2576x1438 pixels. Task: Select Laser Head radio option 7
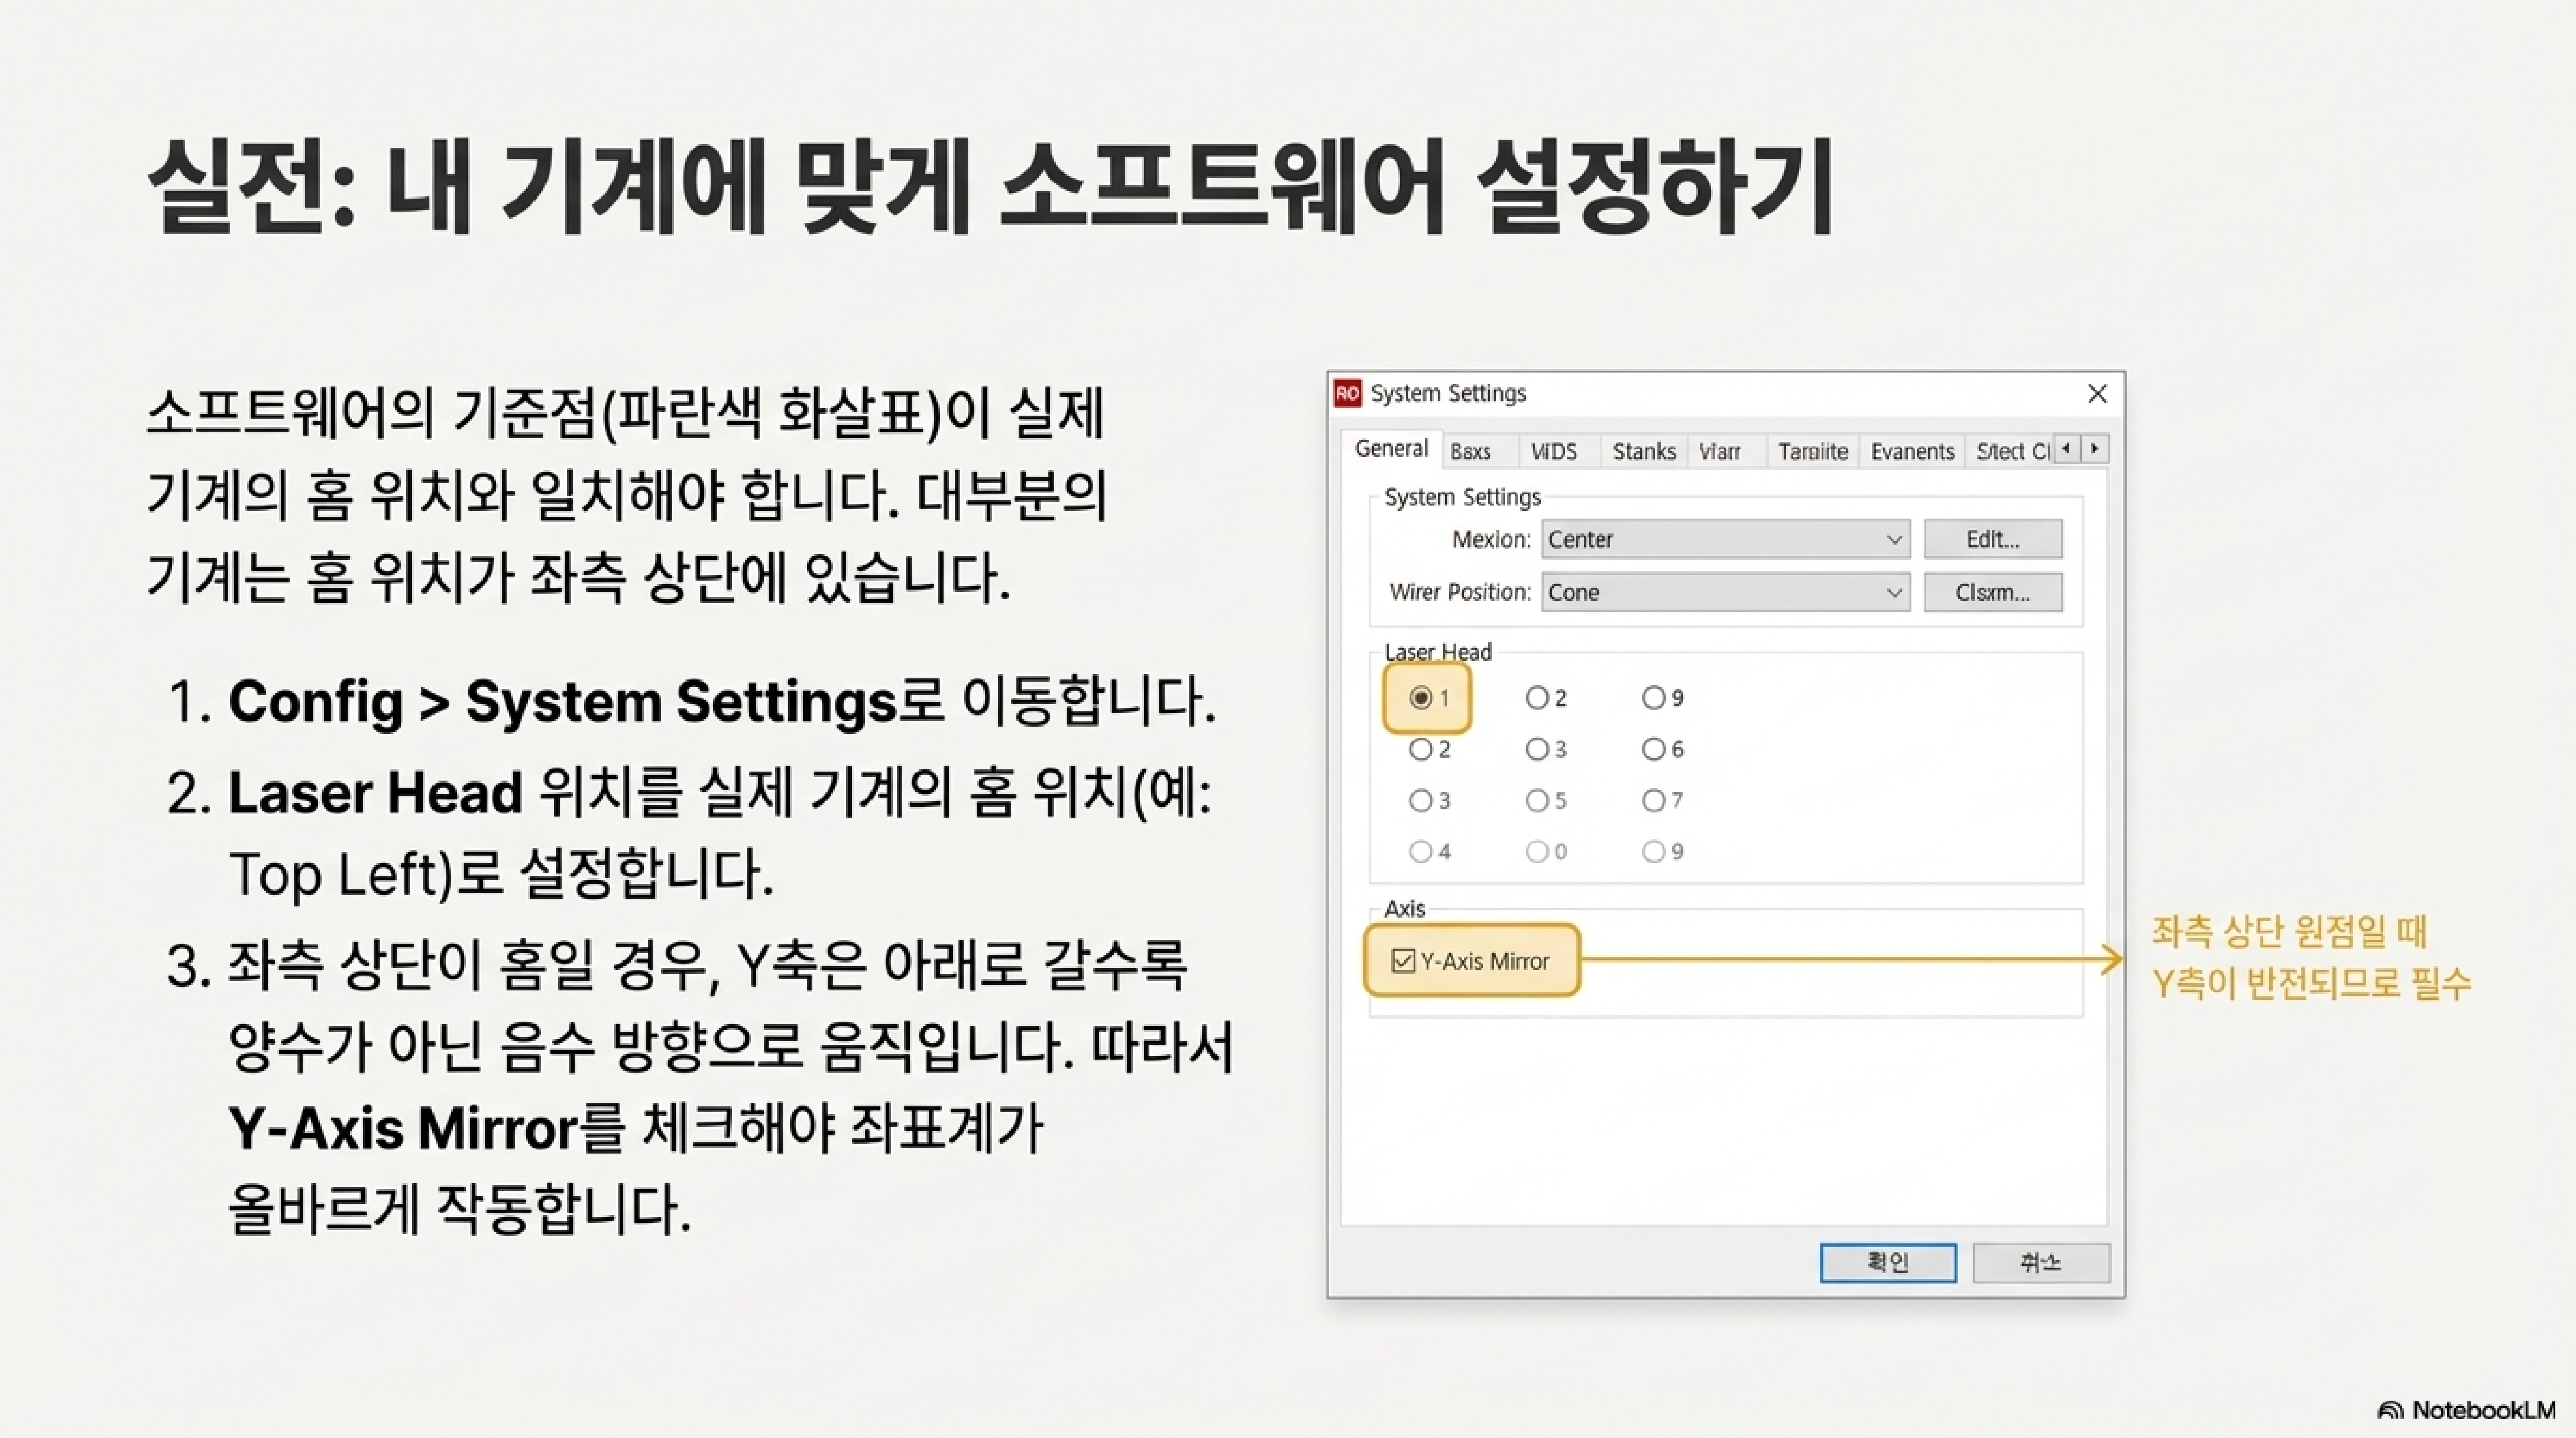[1653, 800]
